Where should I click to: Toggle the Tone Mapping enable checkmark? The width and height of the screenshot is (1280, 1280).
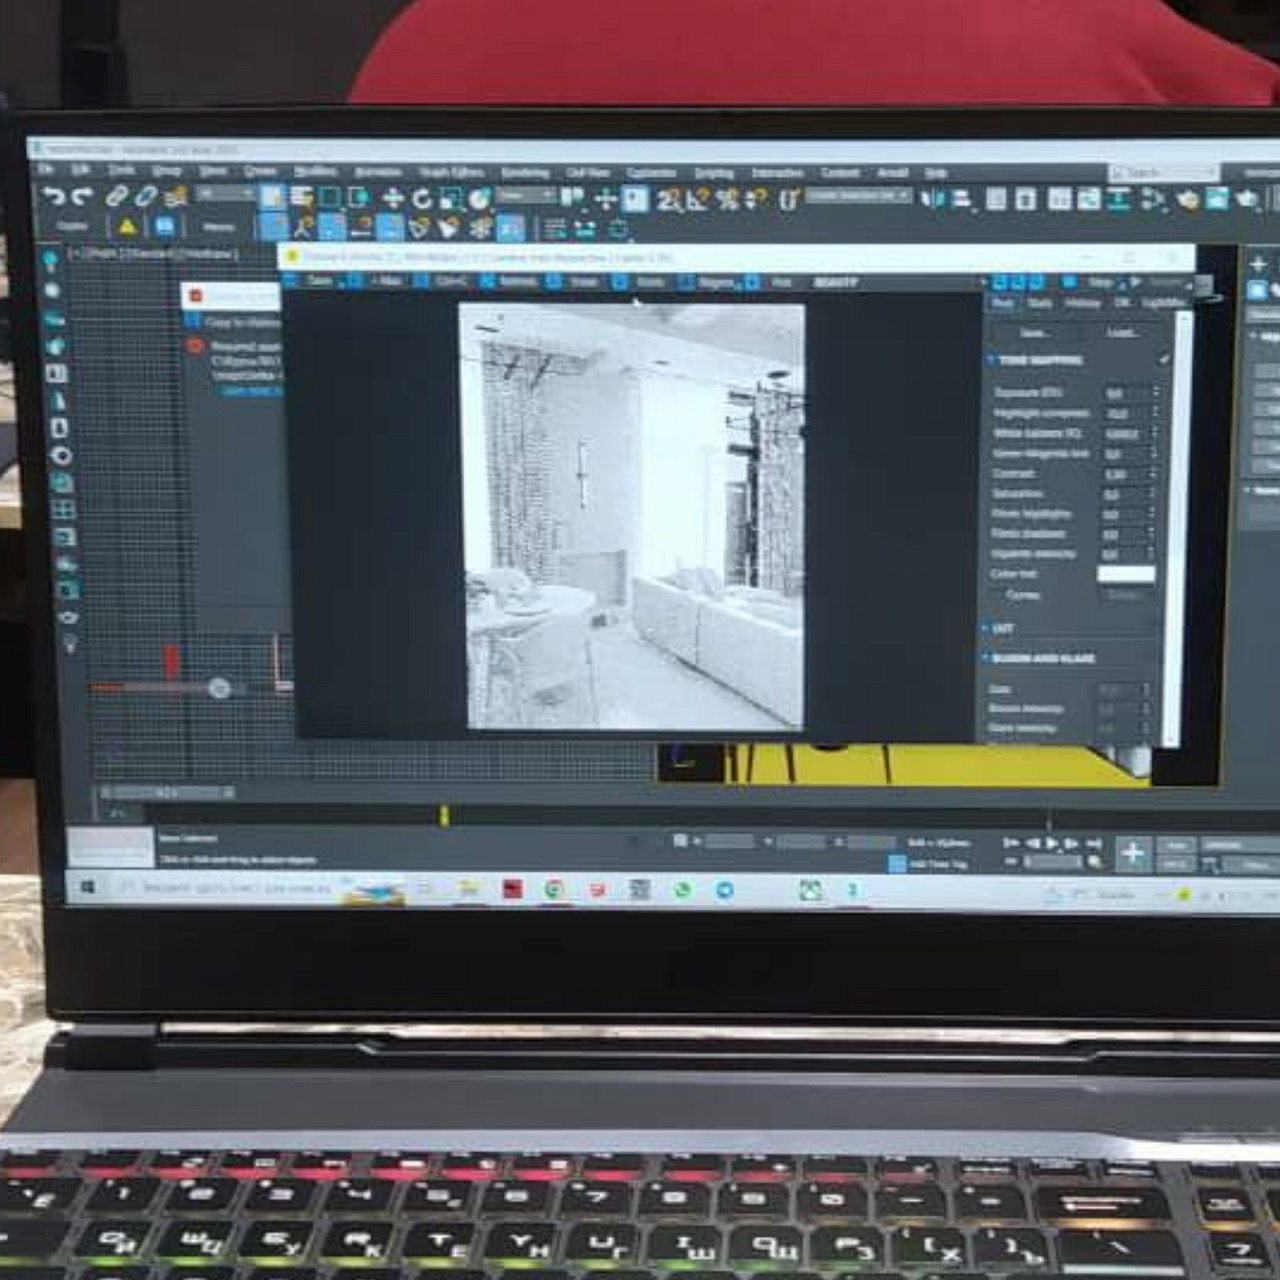(1163, 359)
